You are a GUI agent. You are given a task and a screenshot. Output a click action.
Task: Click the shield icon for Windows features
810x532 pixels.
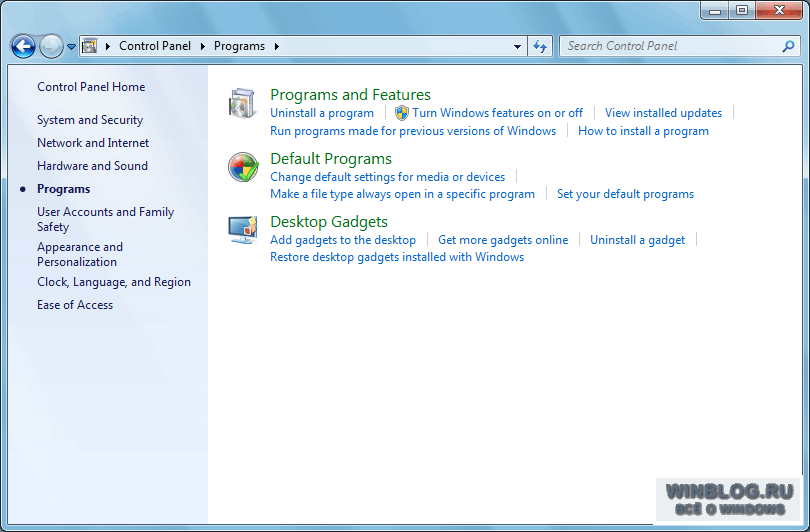(401, 113)
